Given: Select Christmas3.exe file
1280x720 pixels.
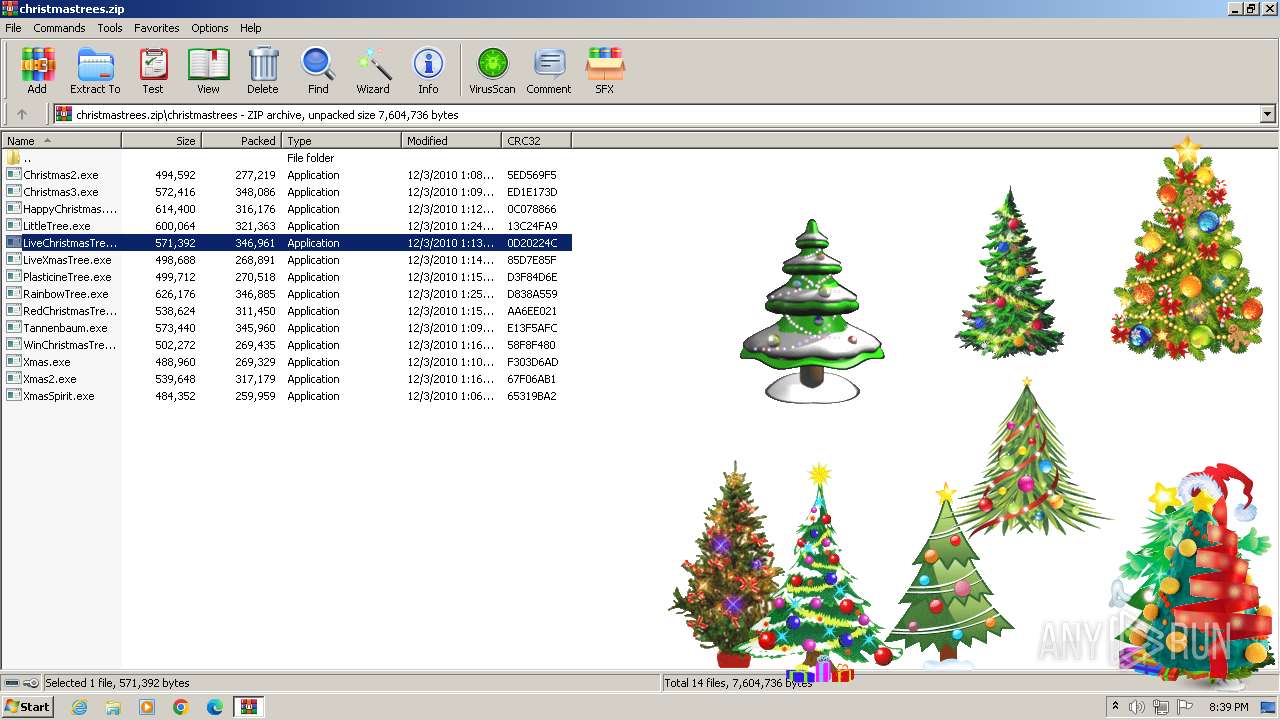Looking at the screenshot, I should coord(286,192).
